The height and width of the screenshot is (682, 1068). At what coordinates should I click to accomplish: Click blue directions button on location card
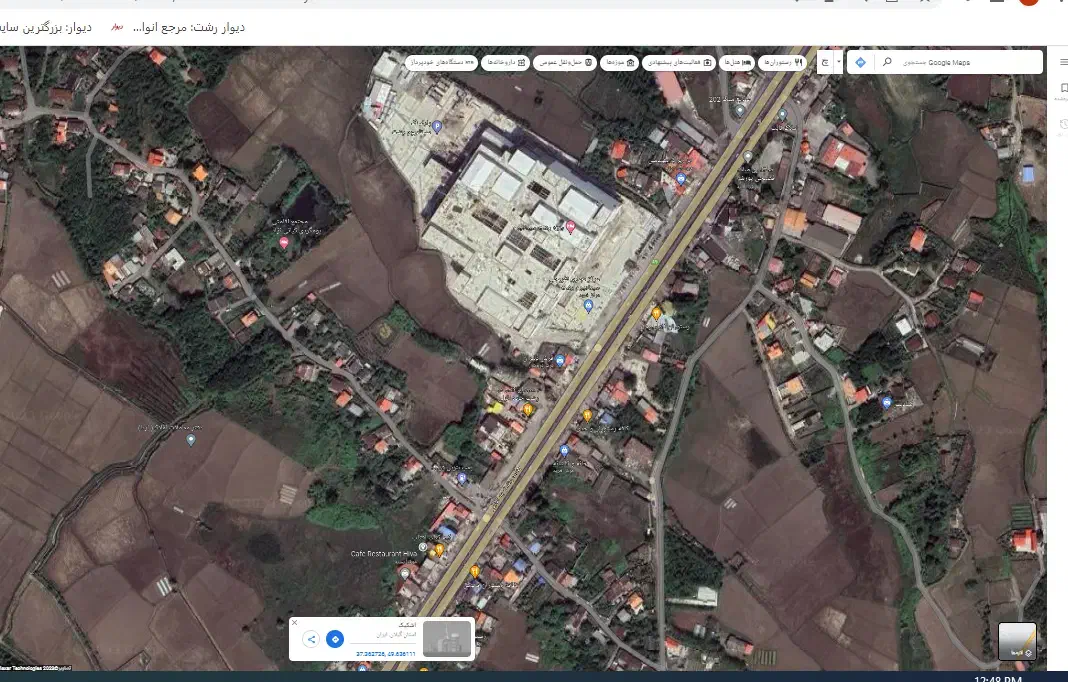click(x=336, y=639)
